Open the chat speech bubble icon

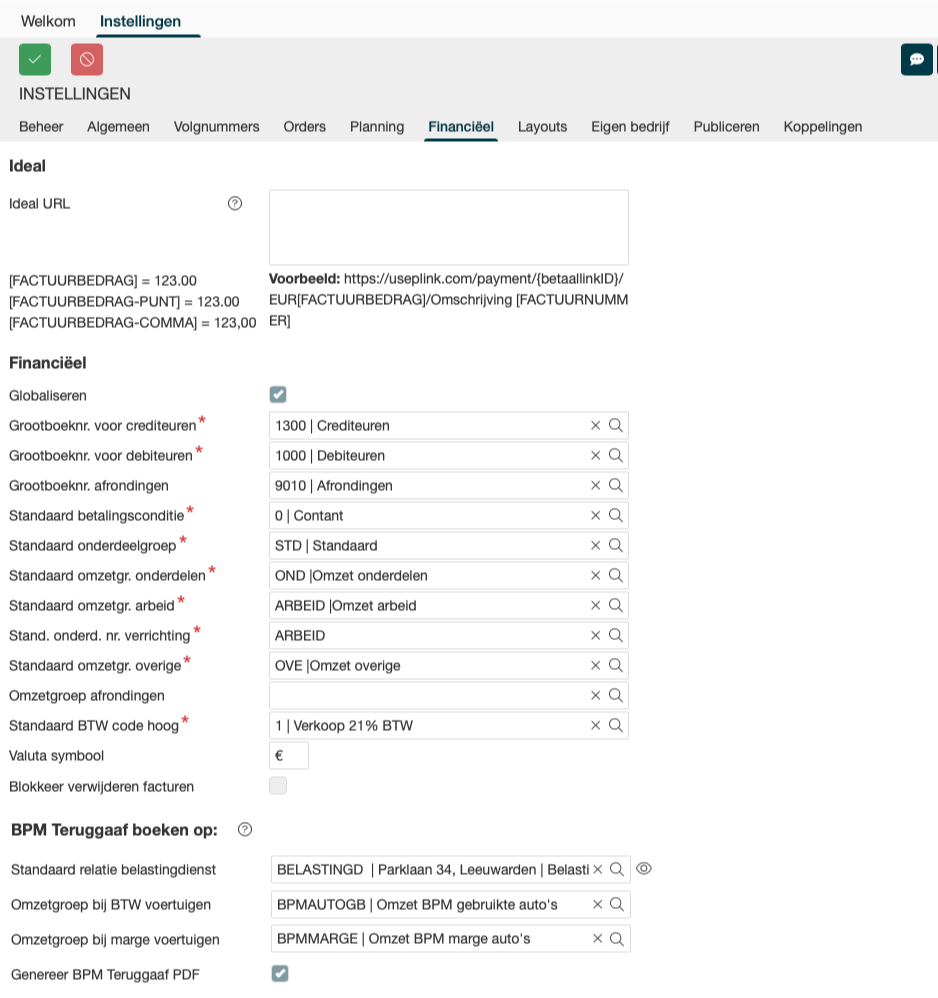(x=916, y=60)
